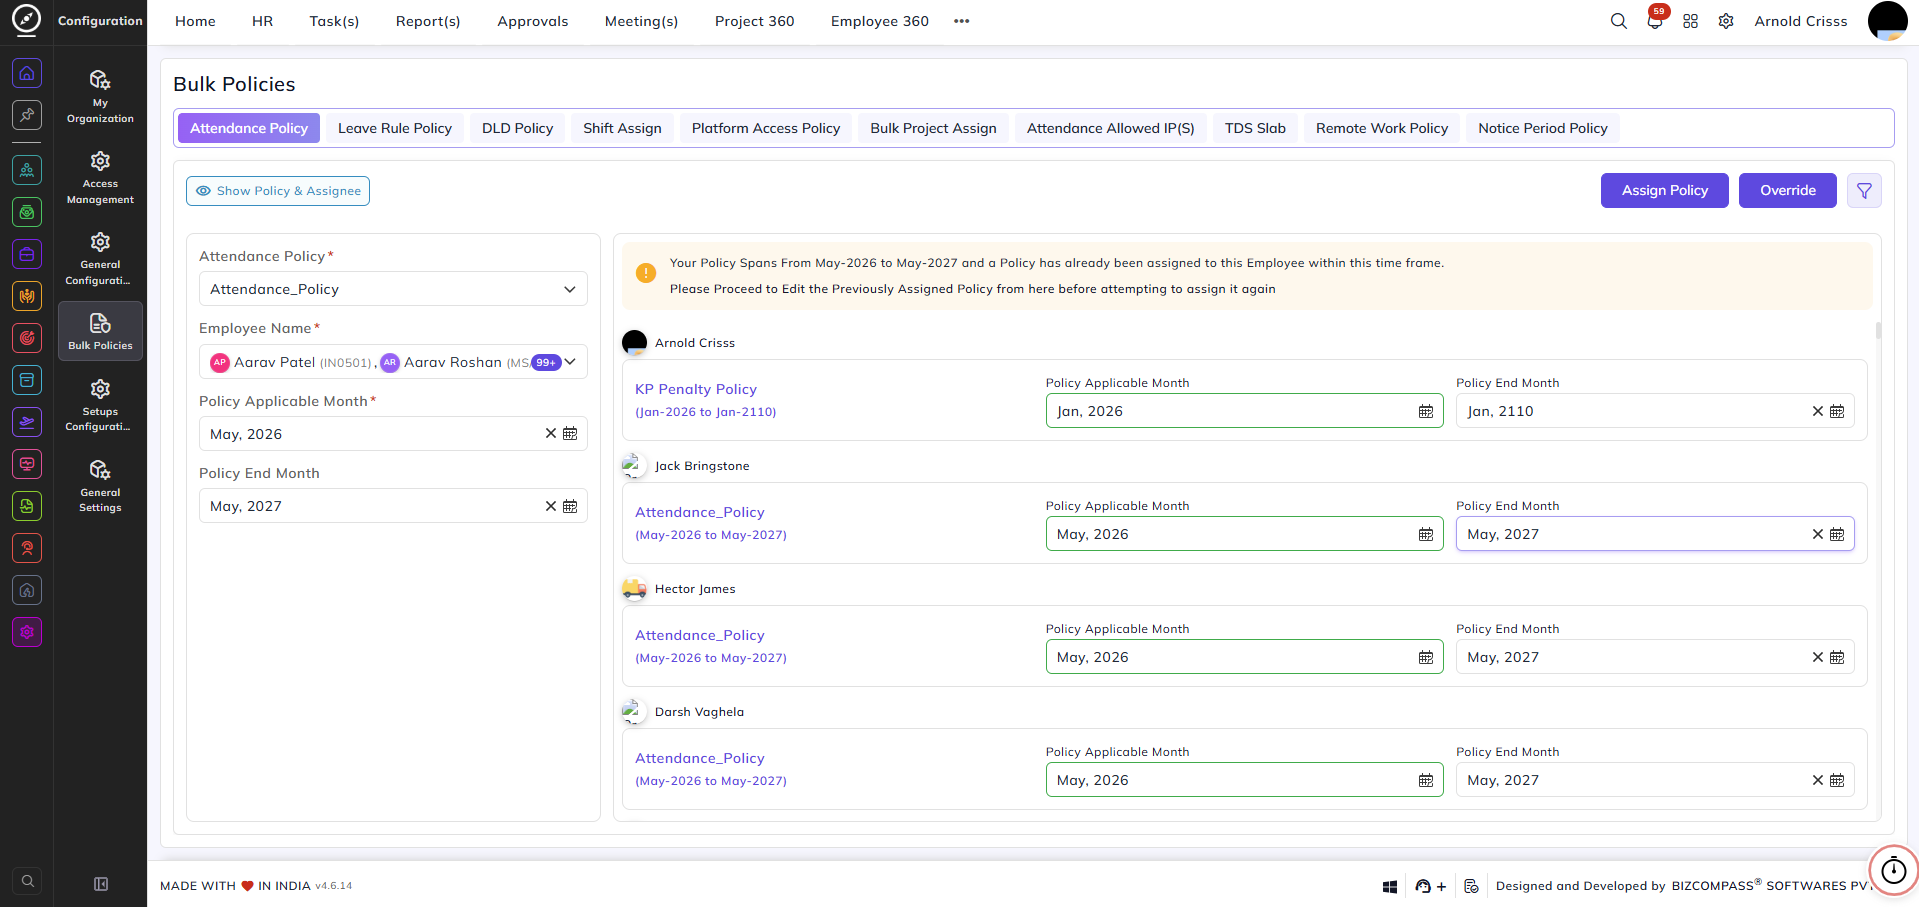The width and height of the screenshot is (1919, 907).
Task: Open calendar picker for Hector James end month
Action: click(1837, 657)
